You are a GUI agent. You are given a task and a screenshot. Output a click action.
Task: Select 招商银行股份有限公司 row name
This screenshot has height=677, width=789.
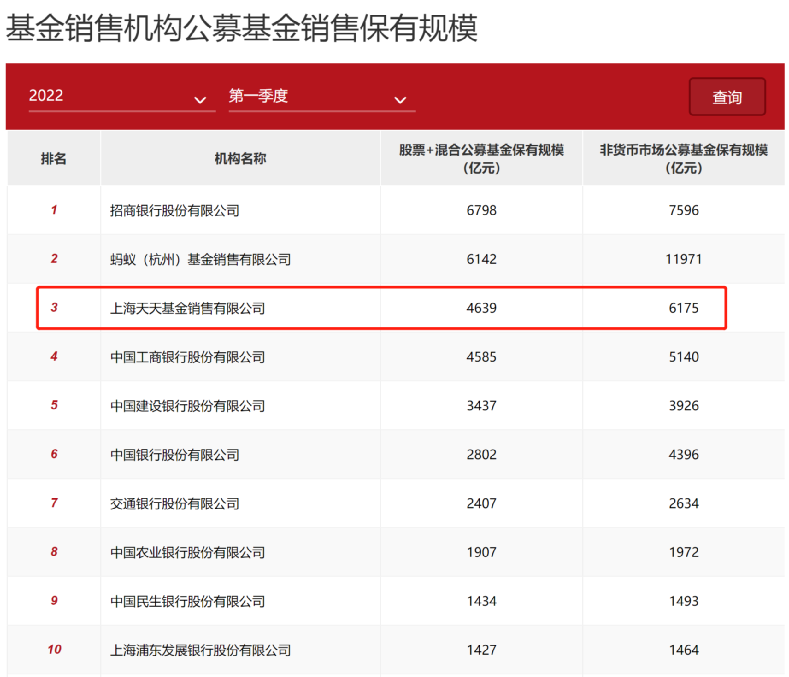click(175, 210)
